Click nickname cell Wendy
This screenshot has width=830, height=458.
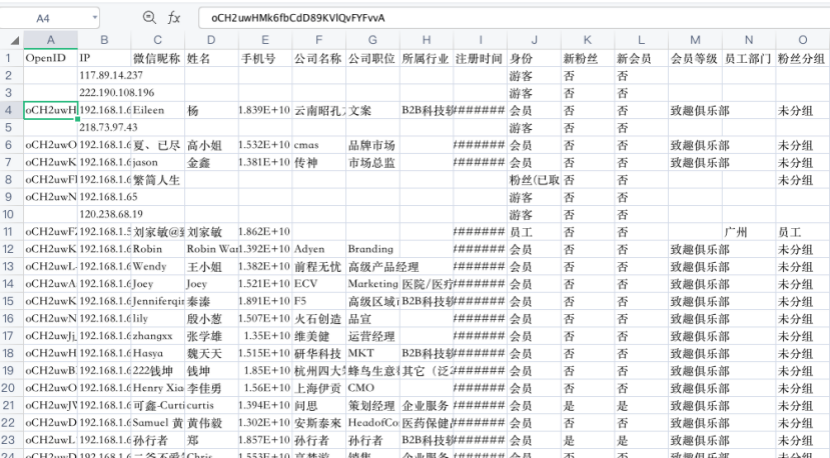(x=158, y=266)
